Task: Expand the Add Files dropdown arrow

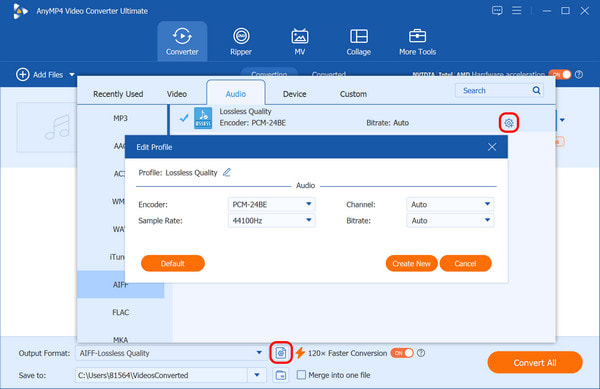Action: (72, 75)
